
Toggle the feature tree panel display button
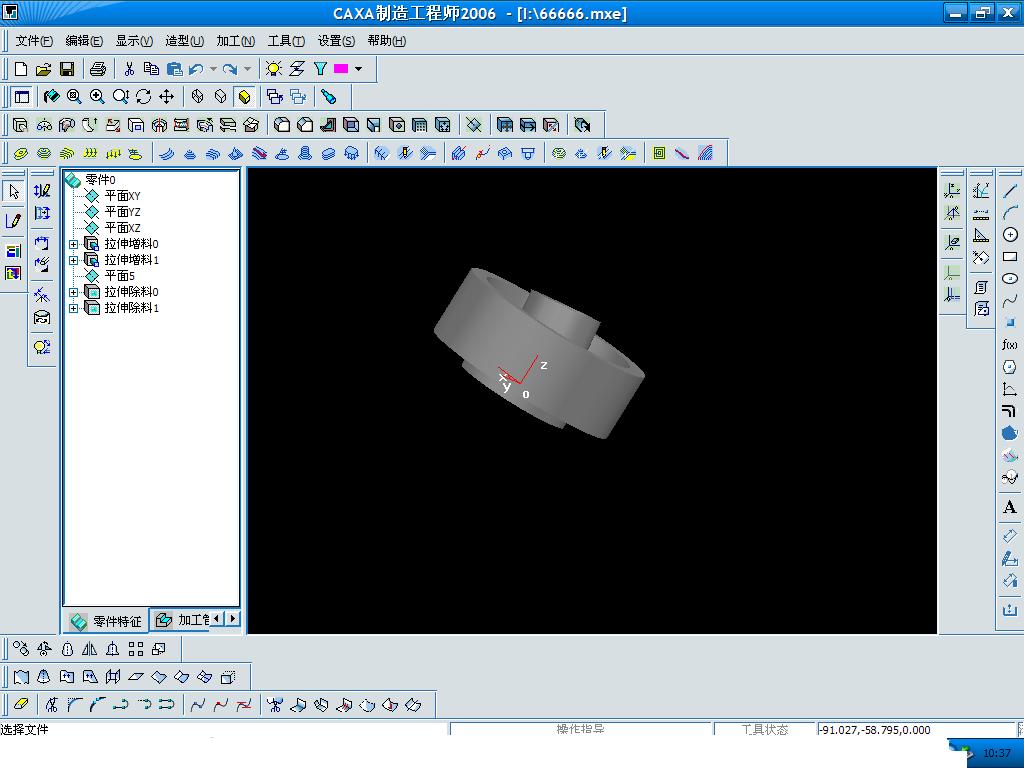[x=22, y=97]
